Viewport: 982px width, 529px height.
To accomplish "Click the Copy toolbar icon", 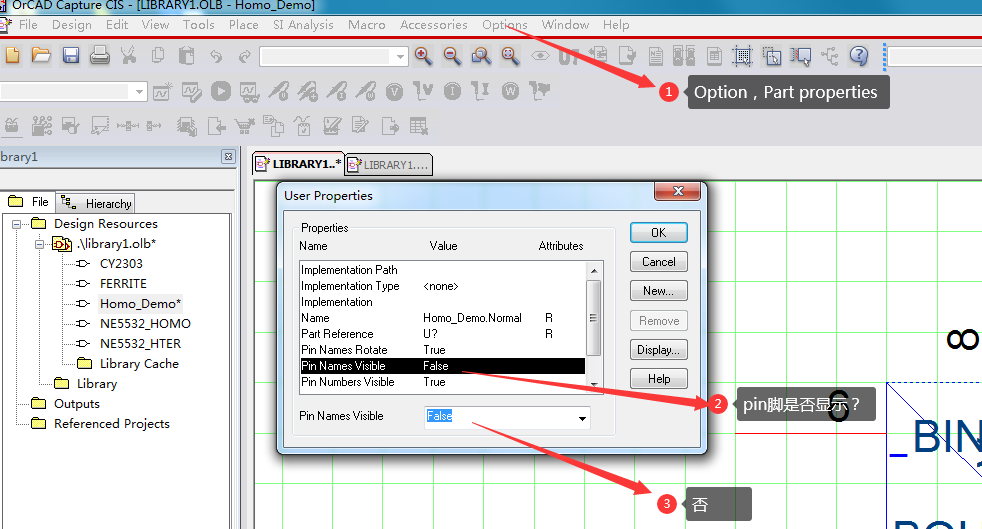I will [x=158, y=56].
